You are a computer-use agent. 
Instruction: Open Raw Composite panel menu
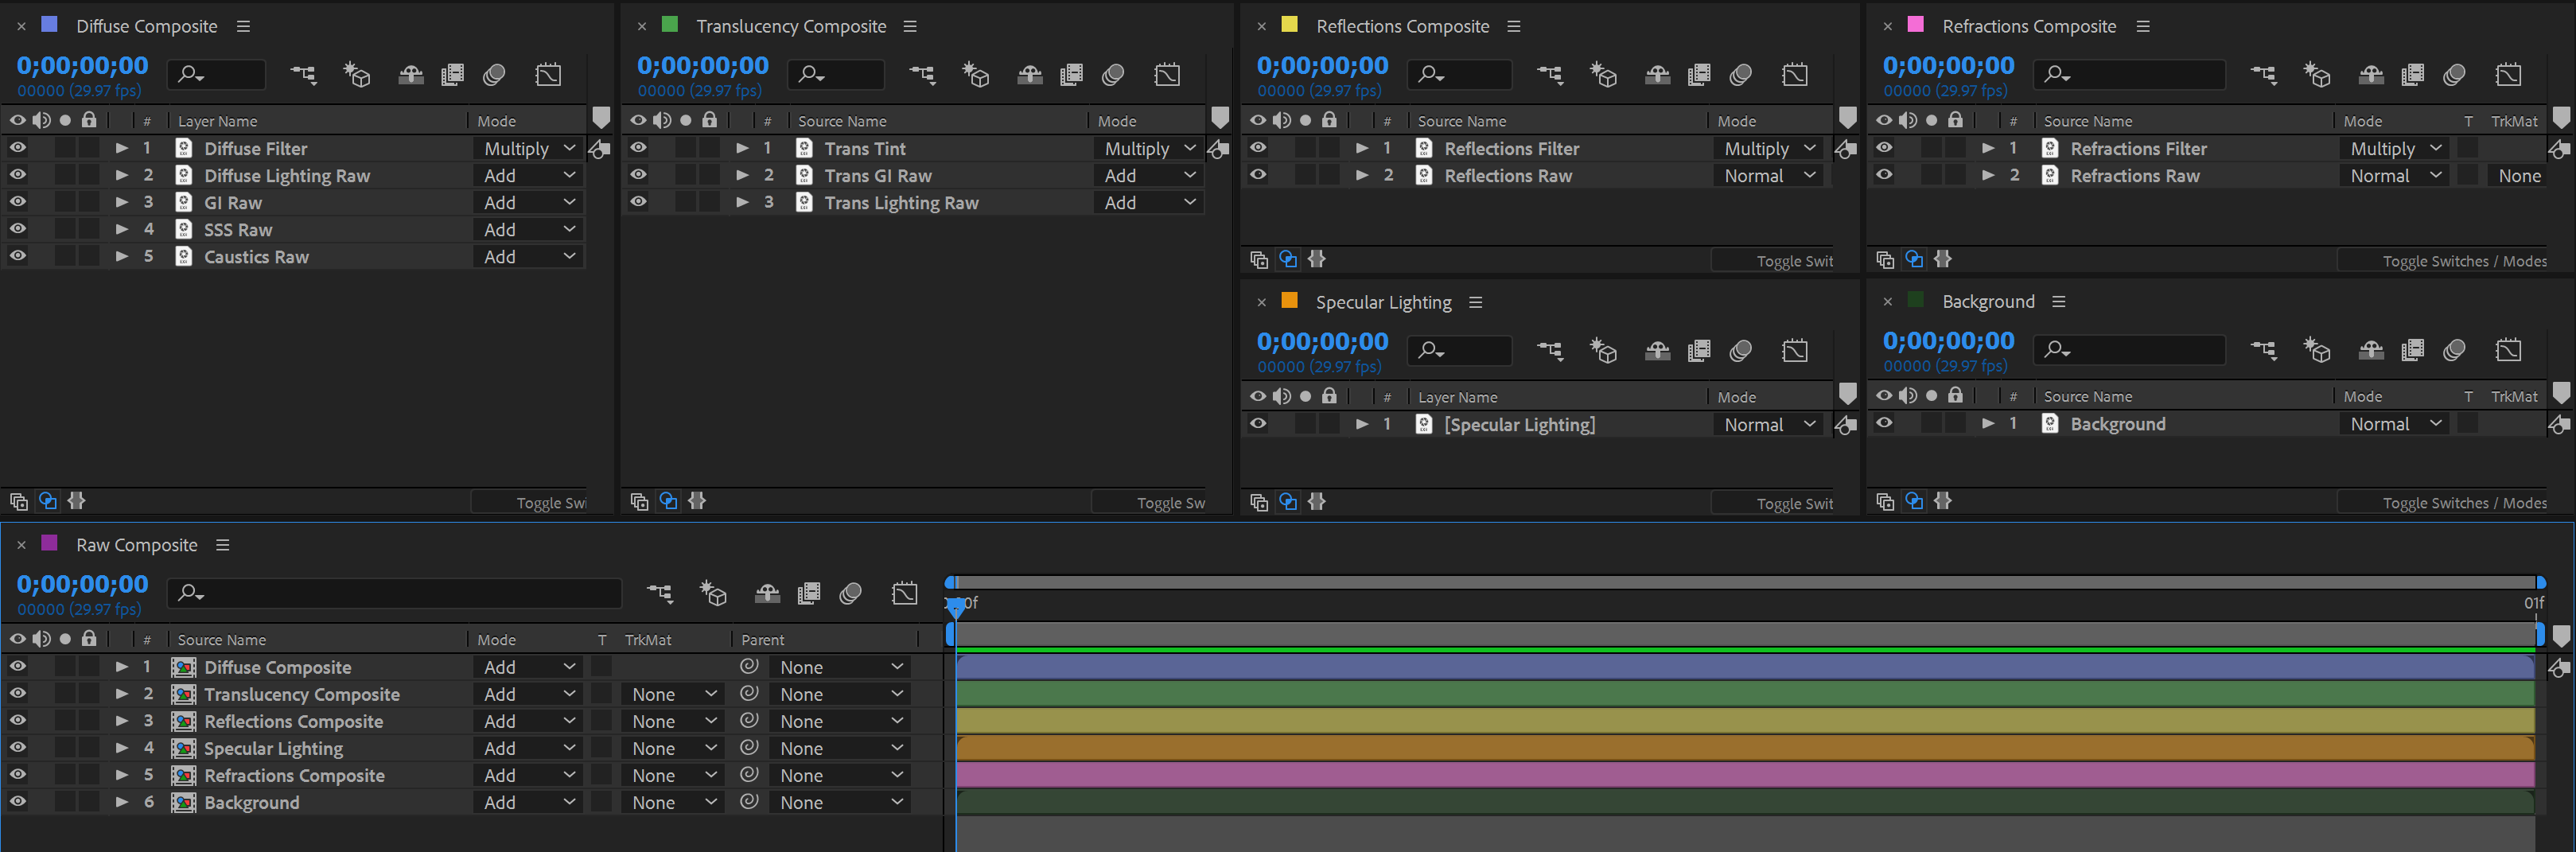coord(222,545)
